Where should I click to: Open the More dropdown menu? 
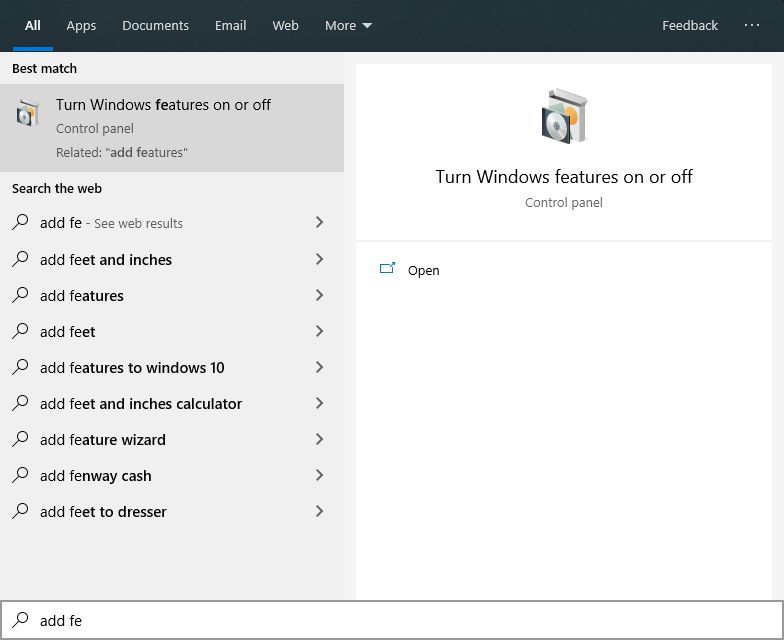pyautogui.click(x=348, y=26)
